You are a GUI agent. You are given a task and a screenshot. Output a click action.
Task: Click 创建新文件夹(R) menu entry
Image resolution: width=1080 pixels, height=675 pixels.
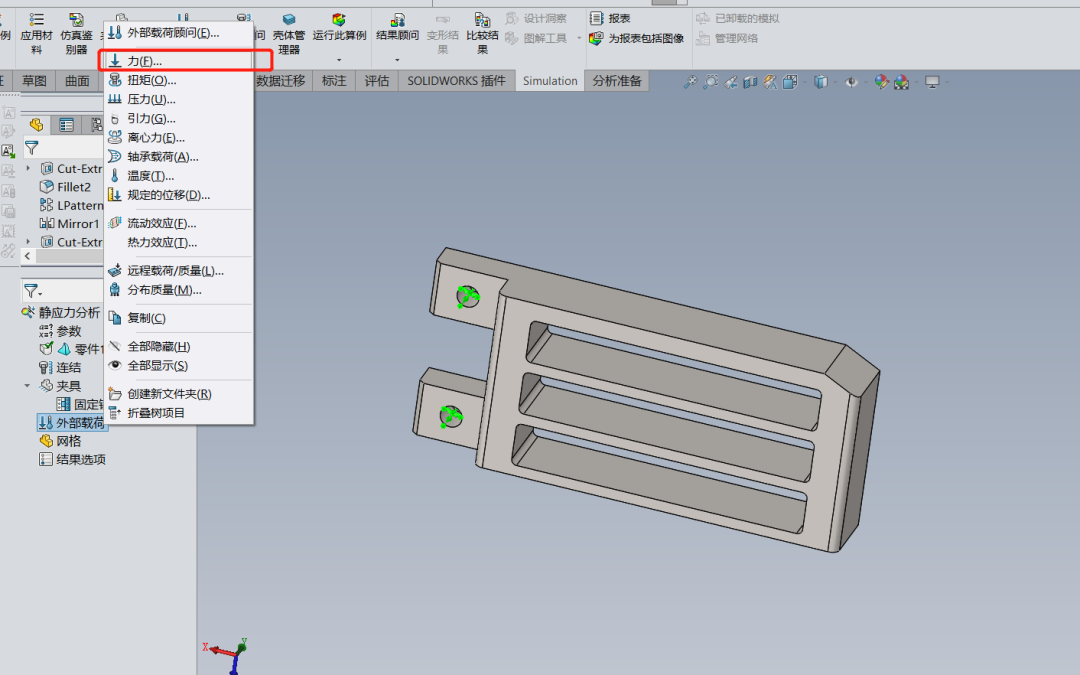pos(179,394)
